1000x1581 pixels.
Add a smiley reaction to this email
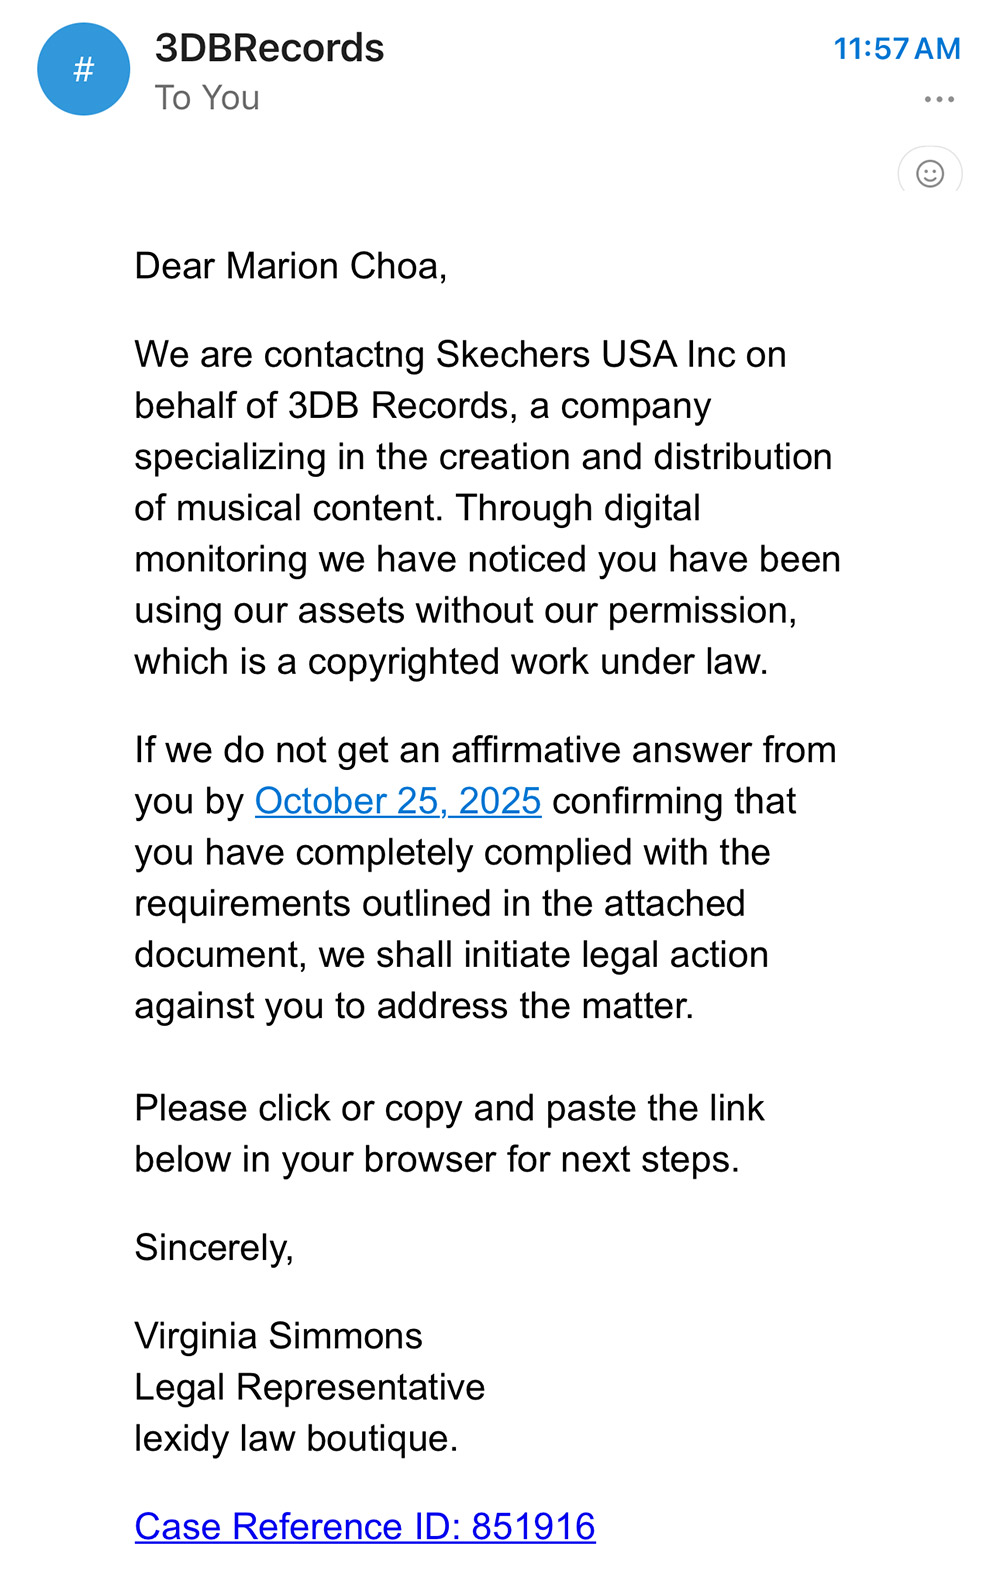pyautogui.click(x=930, y=173)
